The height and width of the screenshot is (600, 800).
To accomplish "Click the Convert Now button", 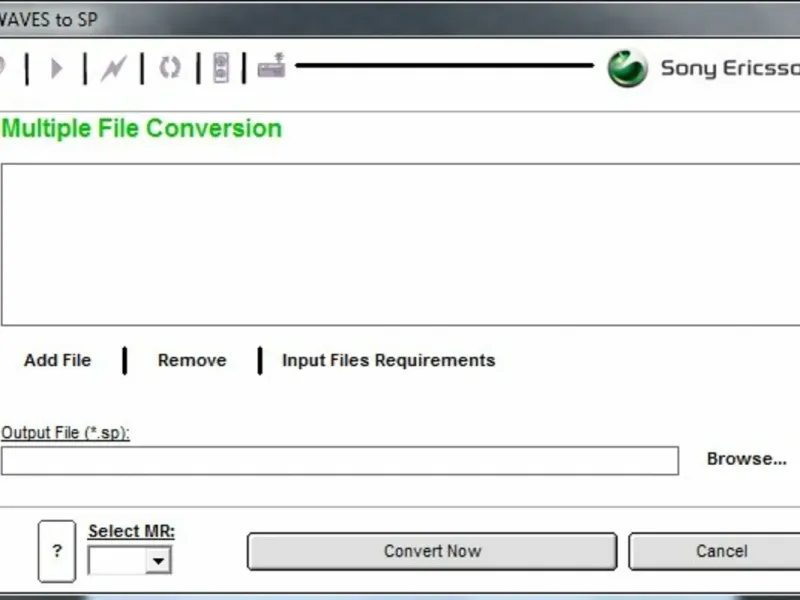I will pos(432,551).
